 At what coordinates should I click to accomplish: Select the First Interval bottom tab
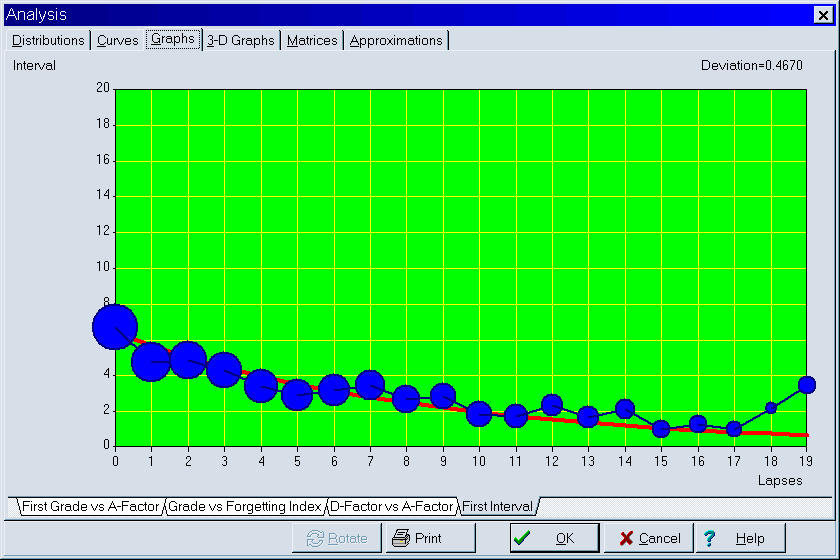[x=496, y=507]
